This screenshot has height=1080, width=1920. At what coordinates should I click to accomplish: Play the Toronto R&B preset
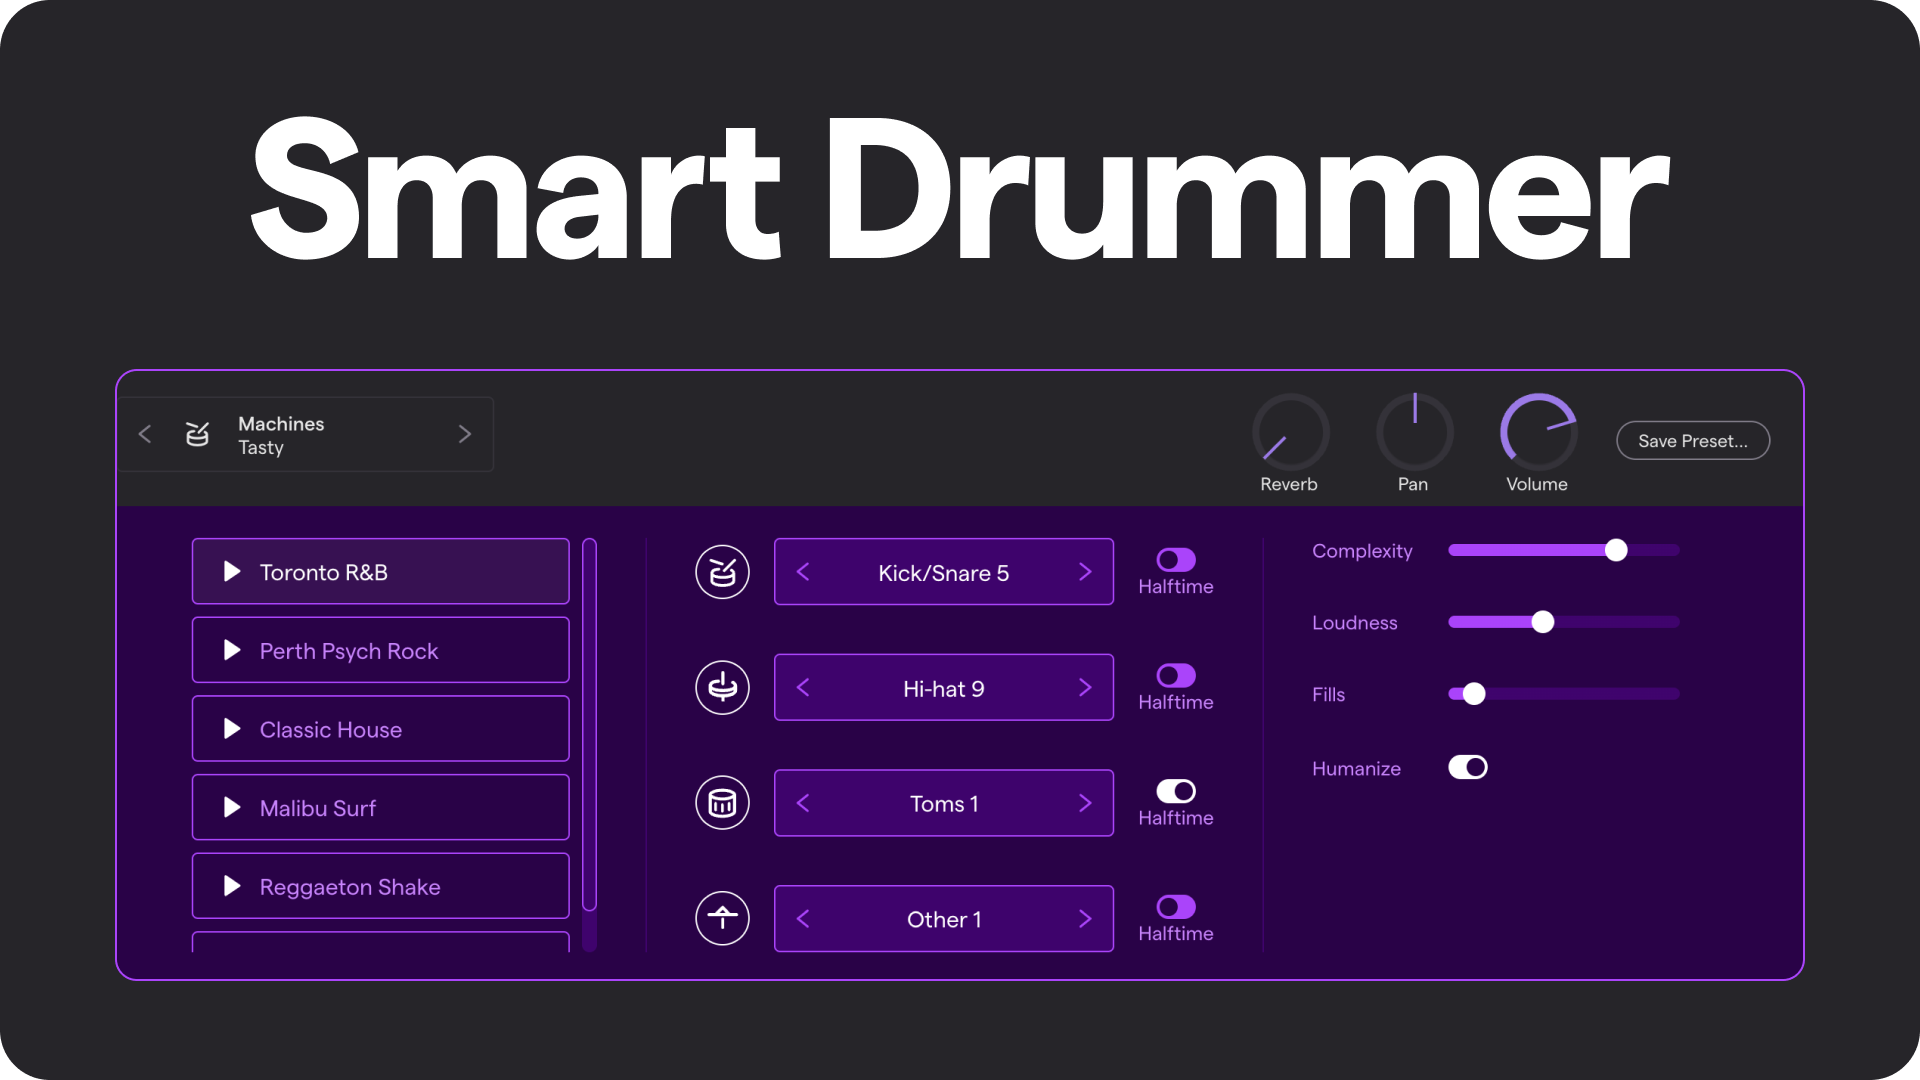pyautogui.click(x=233, y=571)
